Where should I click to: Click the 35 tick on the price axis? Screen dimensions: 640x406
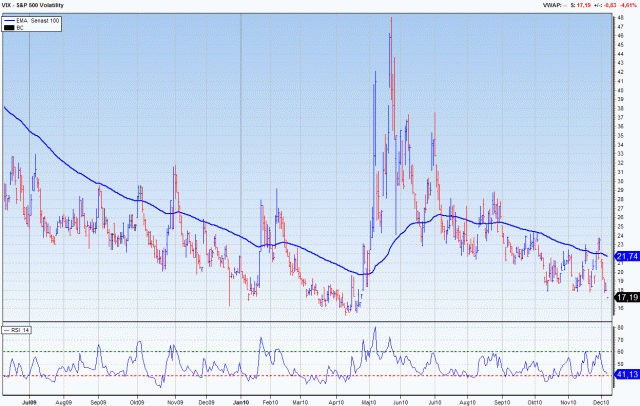point(620,135)
